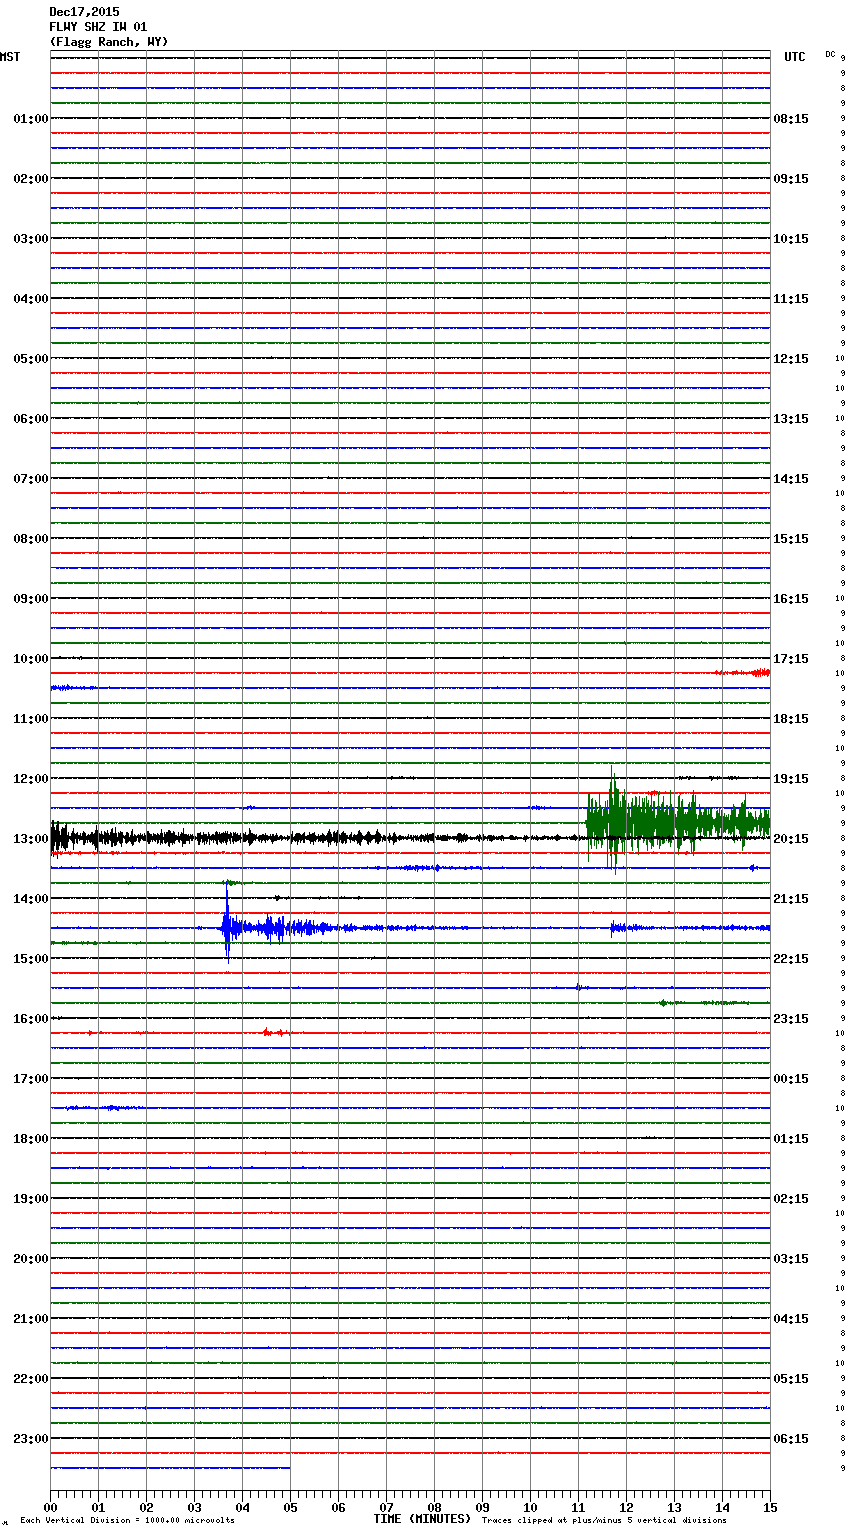This screenshot has width=850, height=1534.
Task: Select the station code FLWY SHZ IW 01
Action: (x=98, y=27)
